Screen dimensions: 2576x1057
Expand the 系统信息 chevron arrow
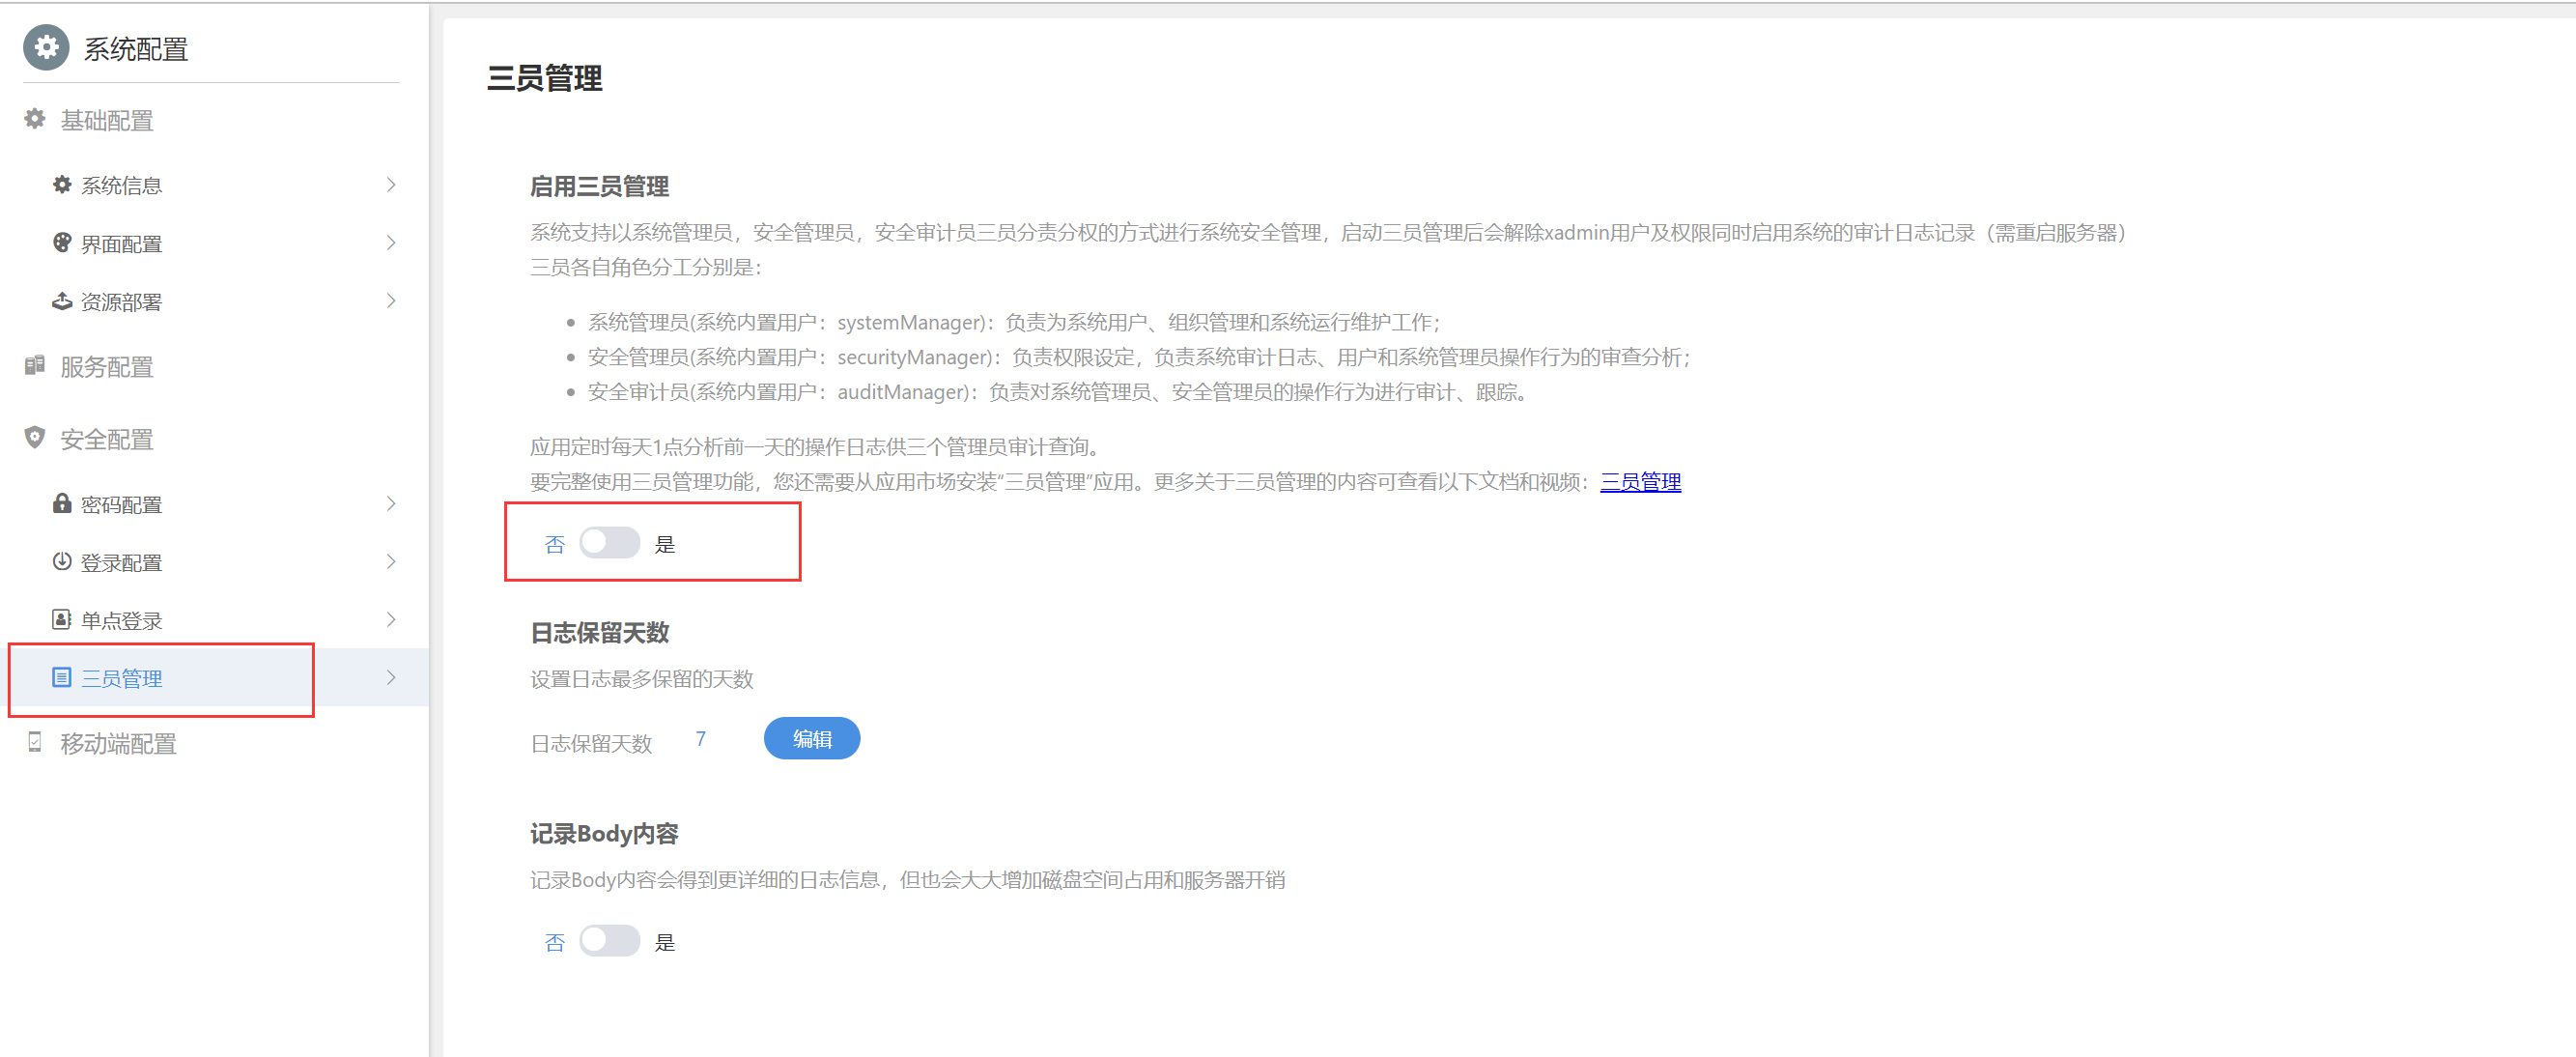click(x=391, y=185)
